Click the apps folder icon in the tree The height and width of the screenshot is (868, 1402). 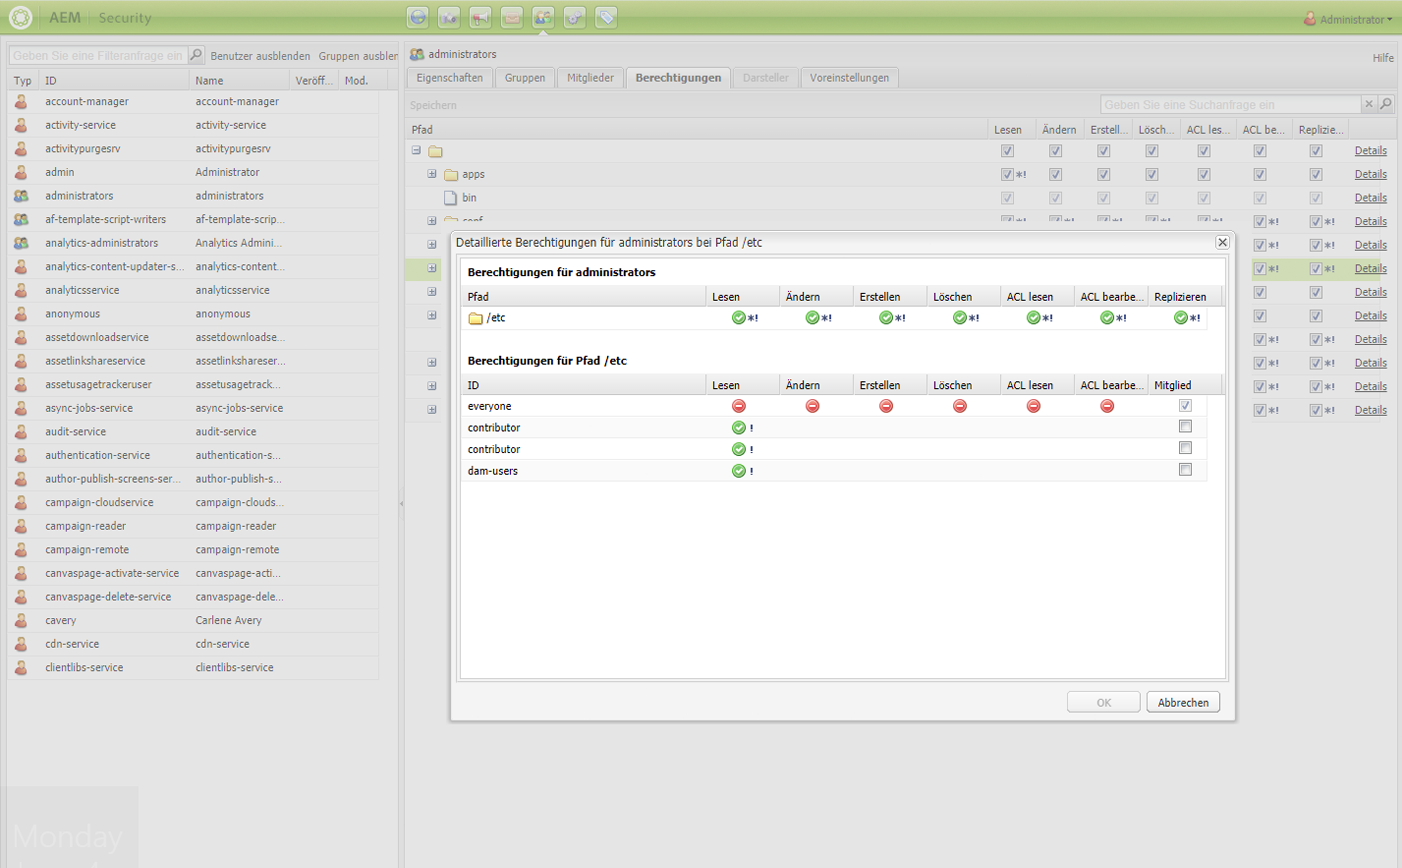[451, 175]
